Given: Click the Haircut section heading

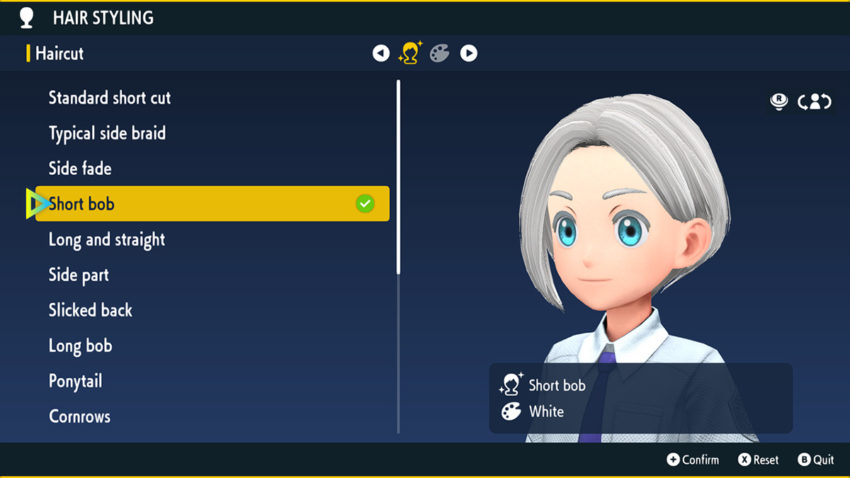Looking at the screenshot, I should pos(59,54).
